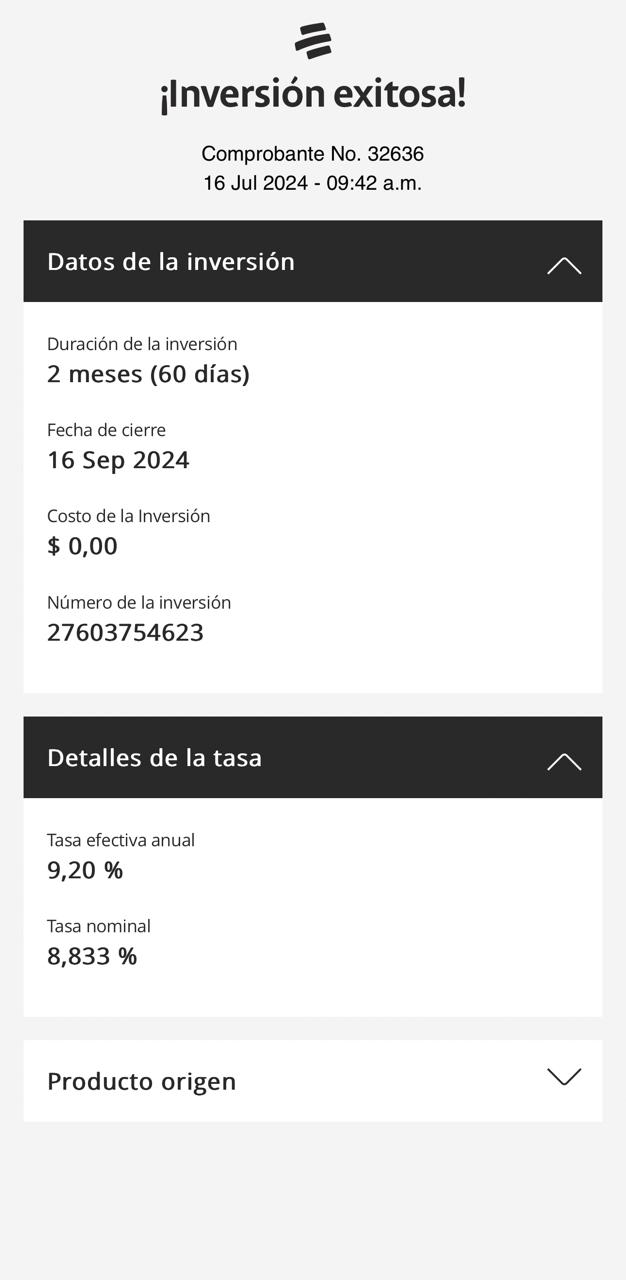This screenshot has width=626, height=1280.
Task: Click the Duración de la inversión label
Action: 142,344
